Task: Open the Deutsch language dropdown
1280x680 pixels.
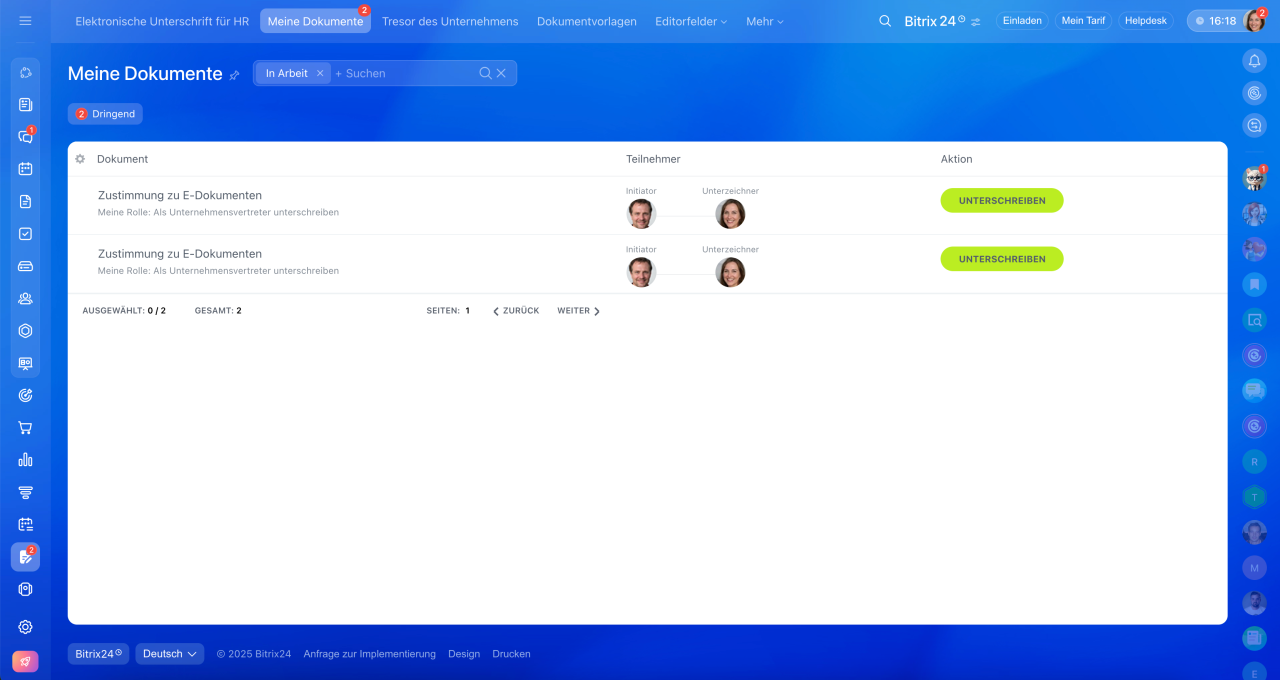Action: tap(170, 654)
